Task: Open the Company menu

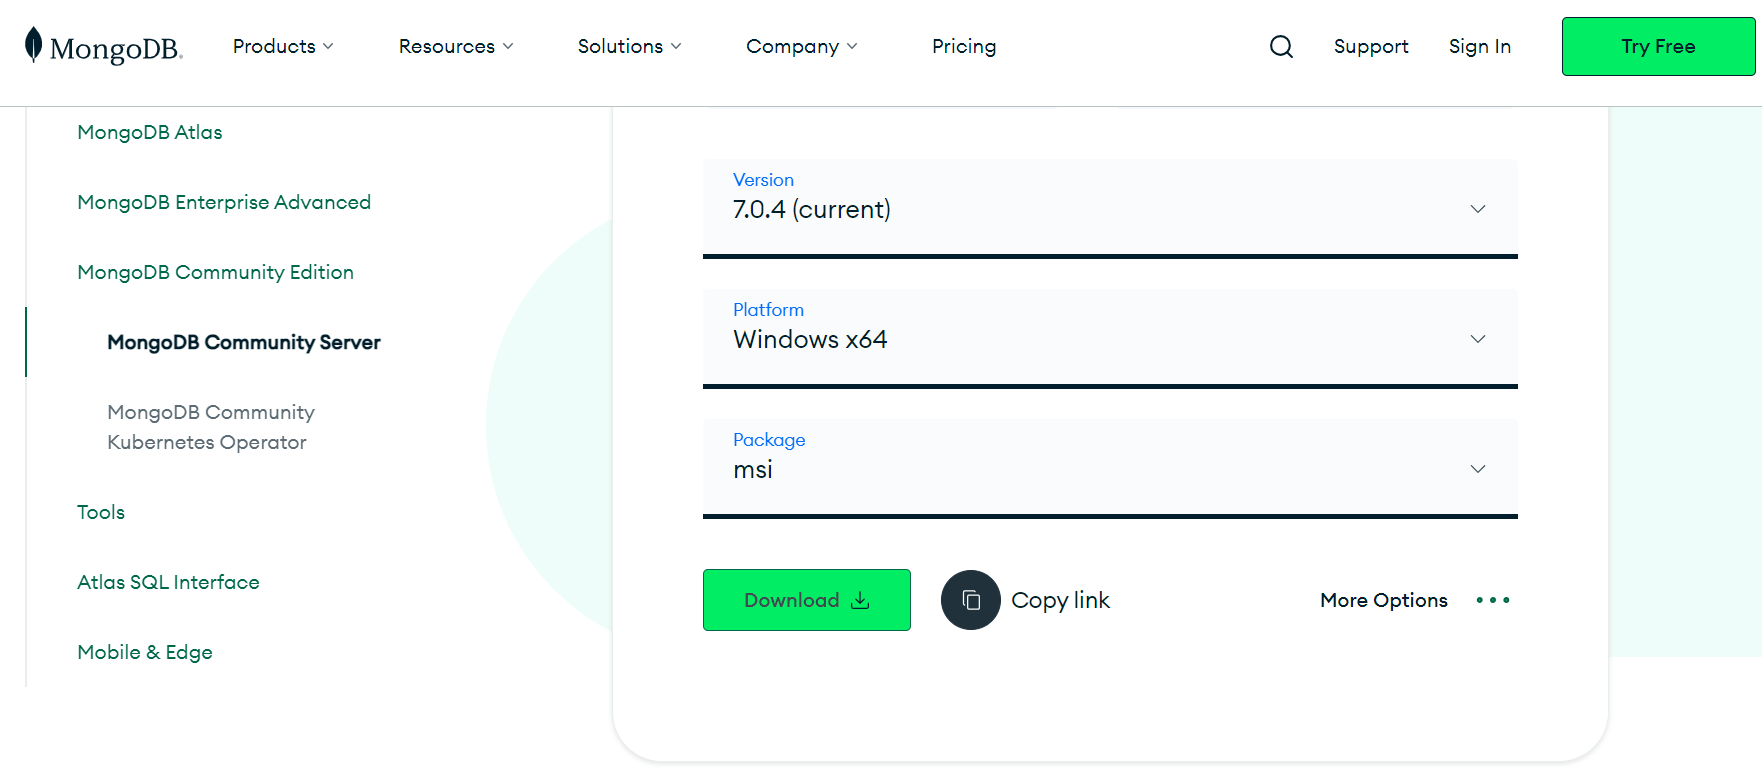Action: pos(801,46)
